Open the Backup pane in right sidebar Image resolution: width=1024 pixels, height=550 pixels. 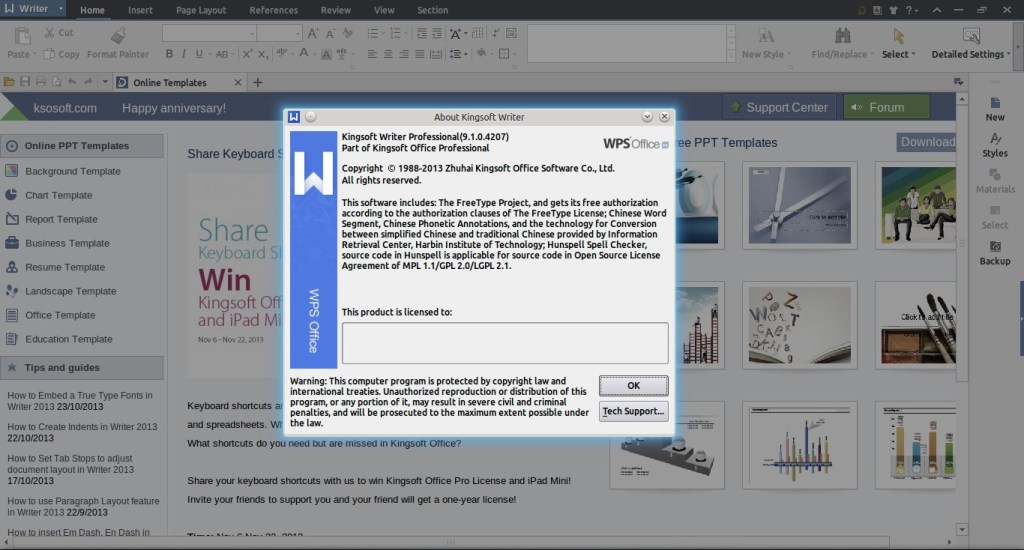click(x=995, y=253)
